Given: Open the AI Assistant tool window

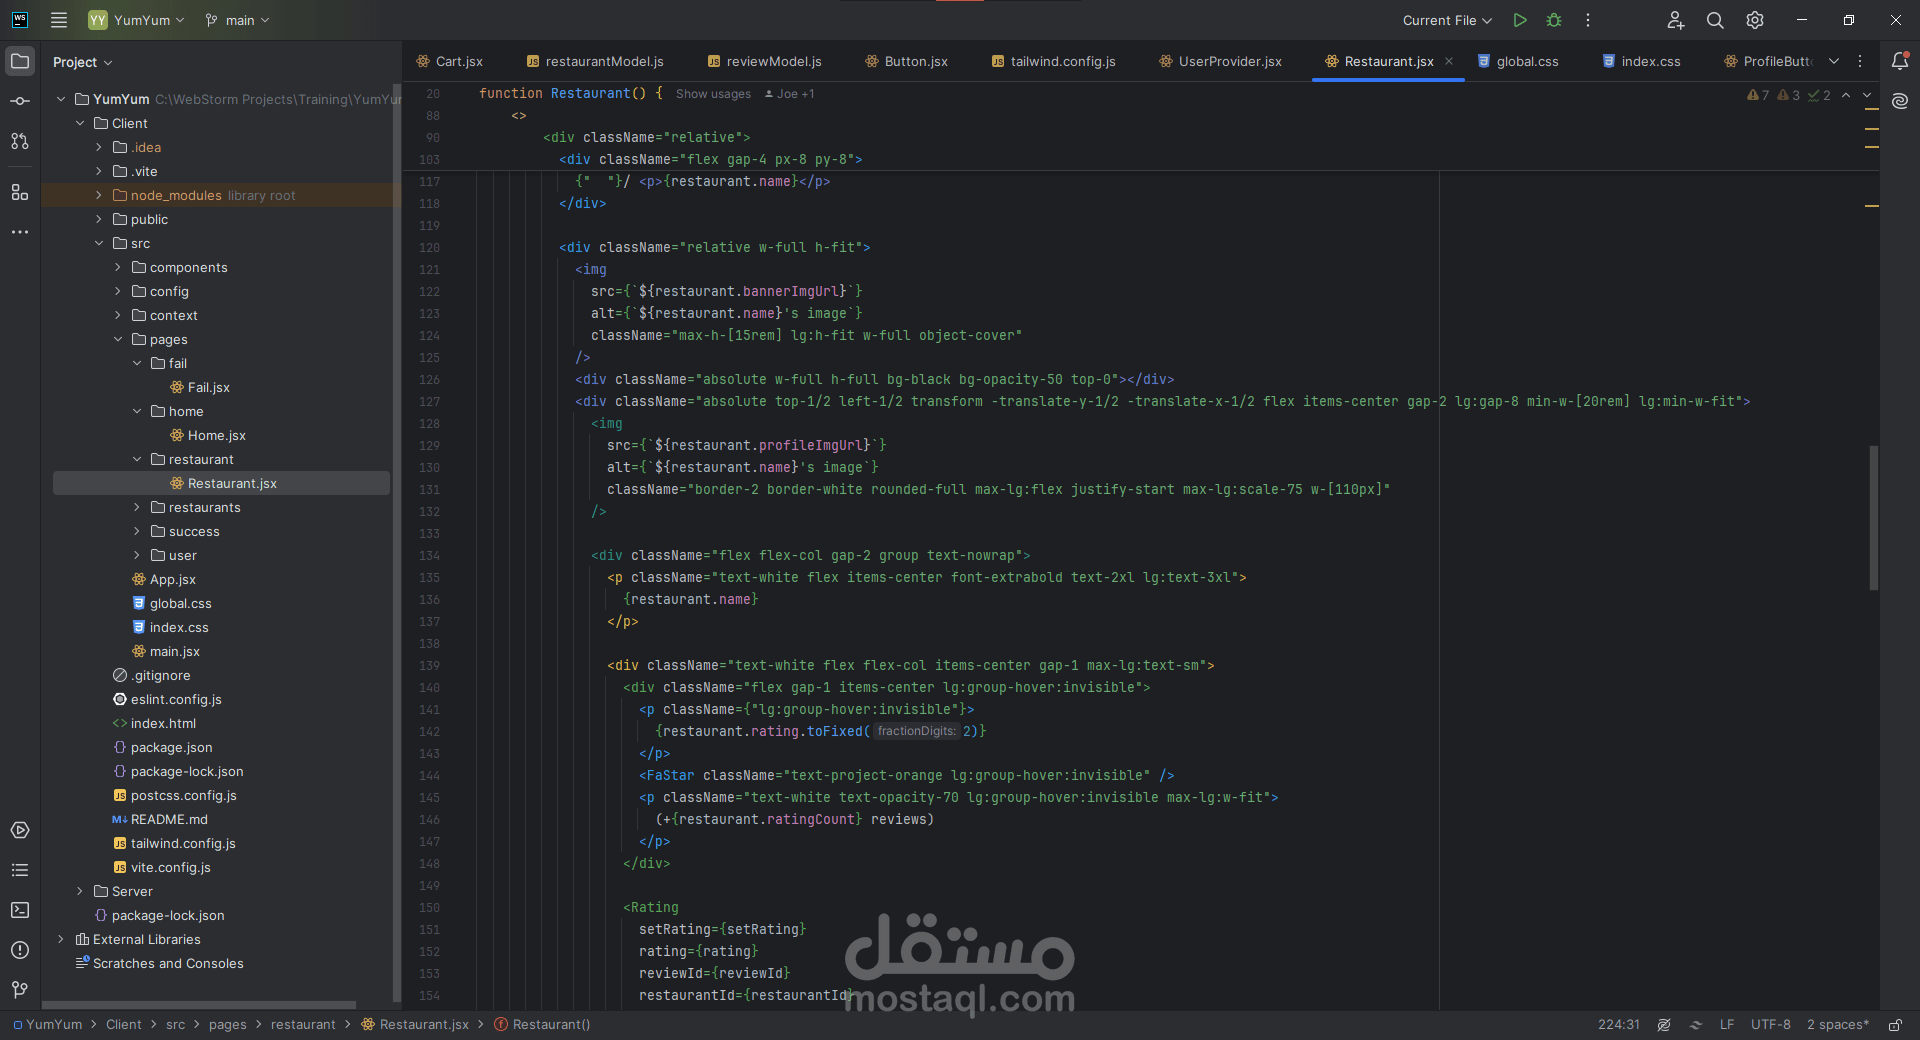Looking at the screenshot, I should pos(1900,101).
